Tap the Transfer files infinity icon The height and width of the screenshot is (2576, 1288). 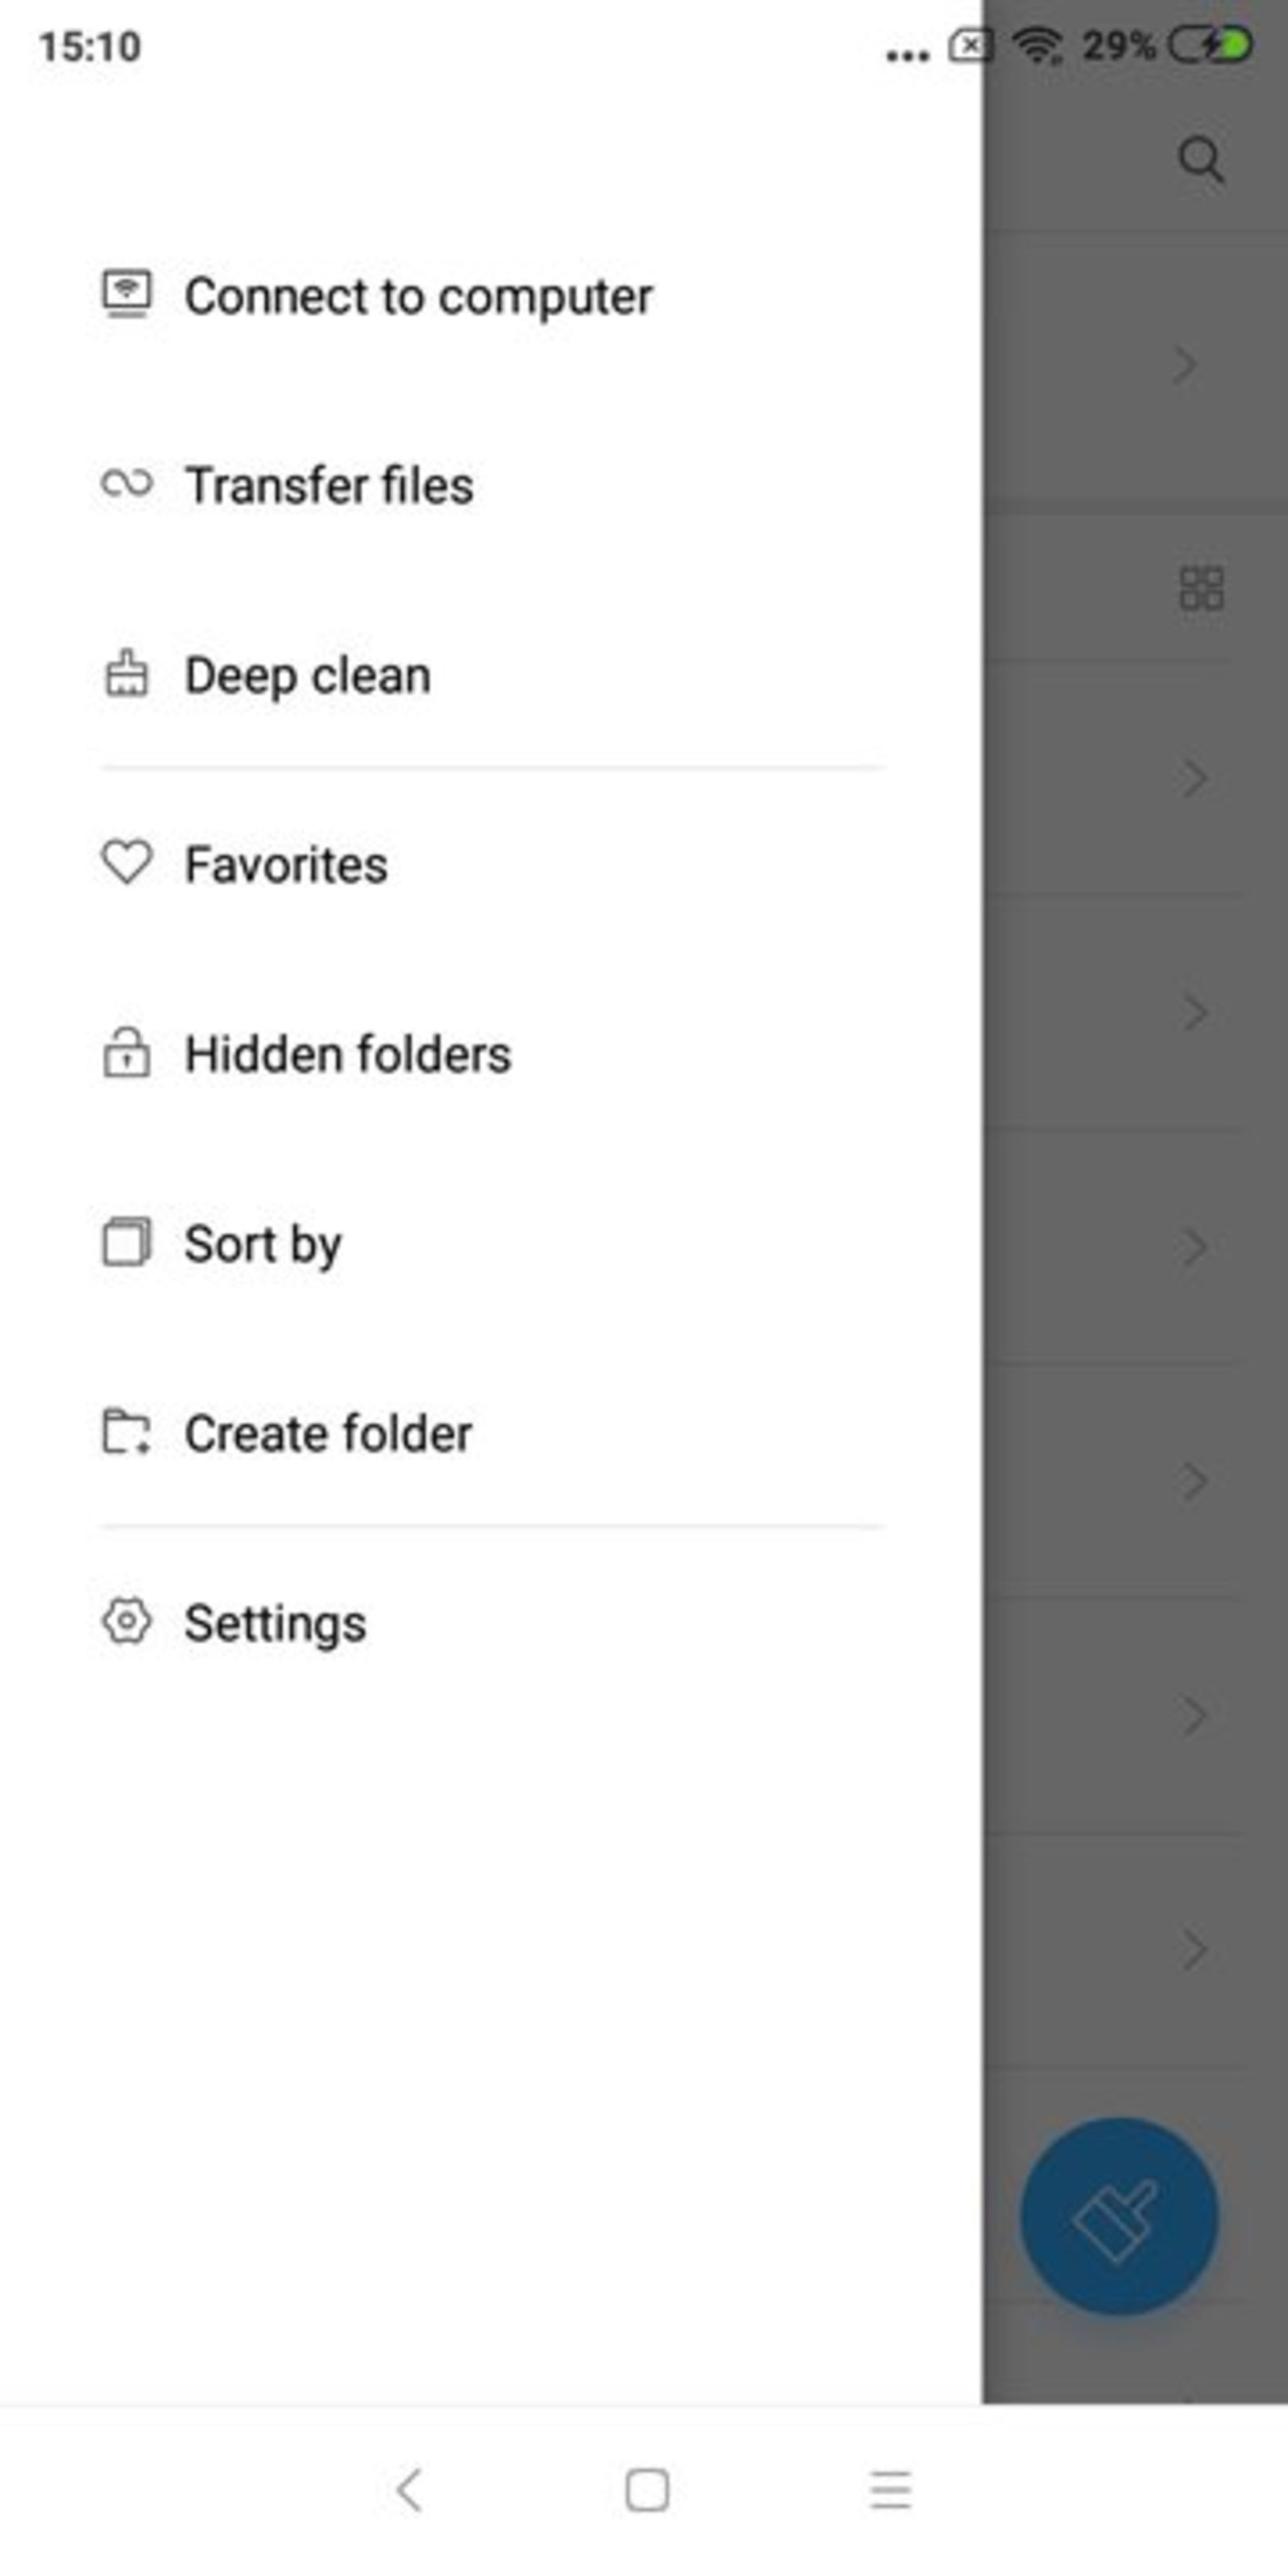click(x=127, y=484)
